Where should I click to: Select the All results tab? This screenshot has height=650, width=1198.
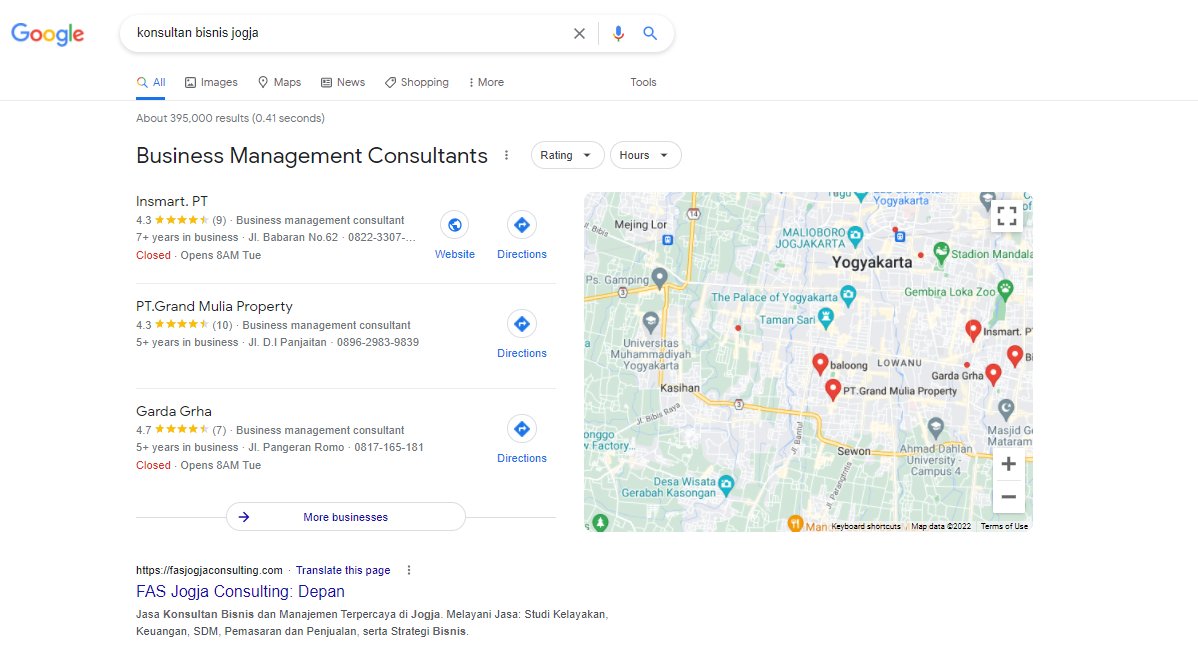[151, 82]
